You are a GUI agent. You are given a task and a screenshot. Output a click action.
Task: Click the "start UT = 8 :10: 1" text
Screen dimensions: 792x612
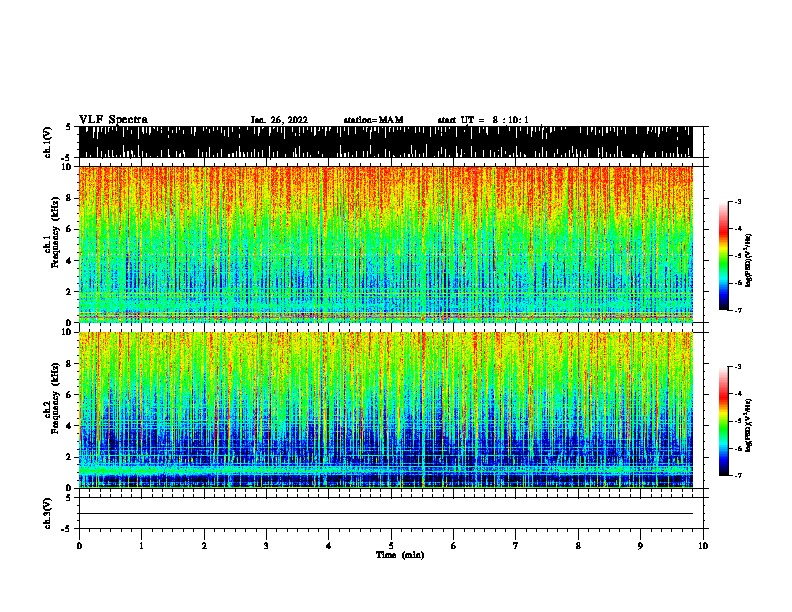(483, 120)
